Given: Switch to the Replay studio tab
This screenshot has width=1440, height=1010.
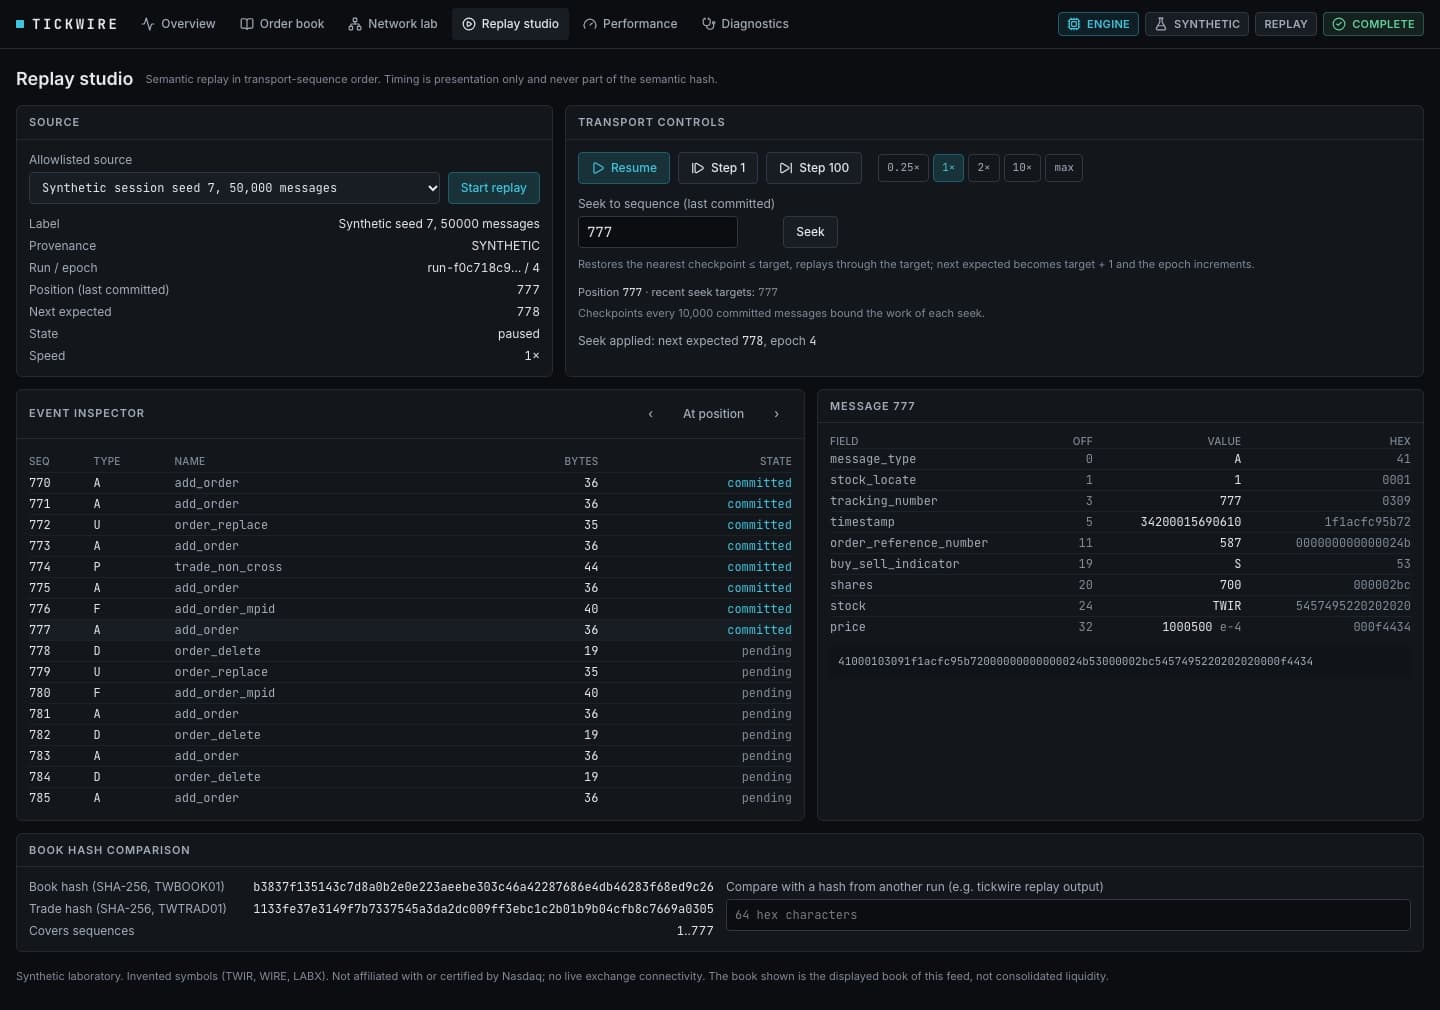Looking at the screenshot, I should (510, 24).
